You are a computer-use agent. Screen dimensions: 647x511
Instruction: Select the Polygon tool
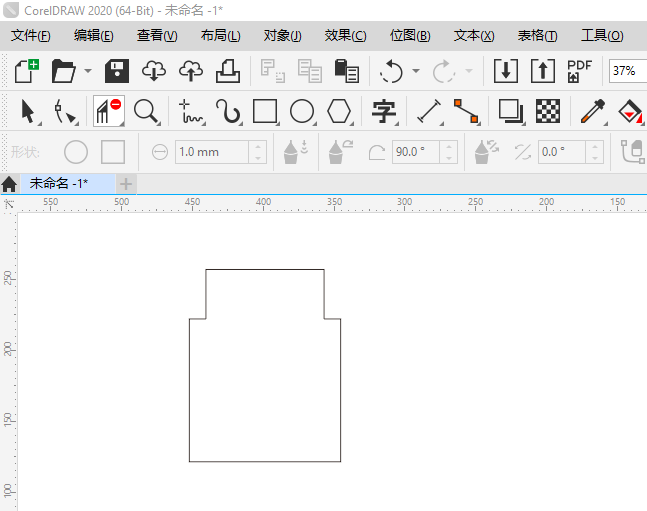pyautogui.click(x=339, y=111)
